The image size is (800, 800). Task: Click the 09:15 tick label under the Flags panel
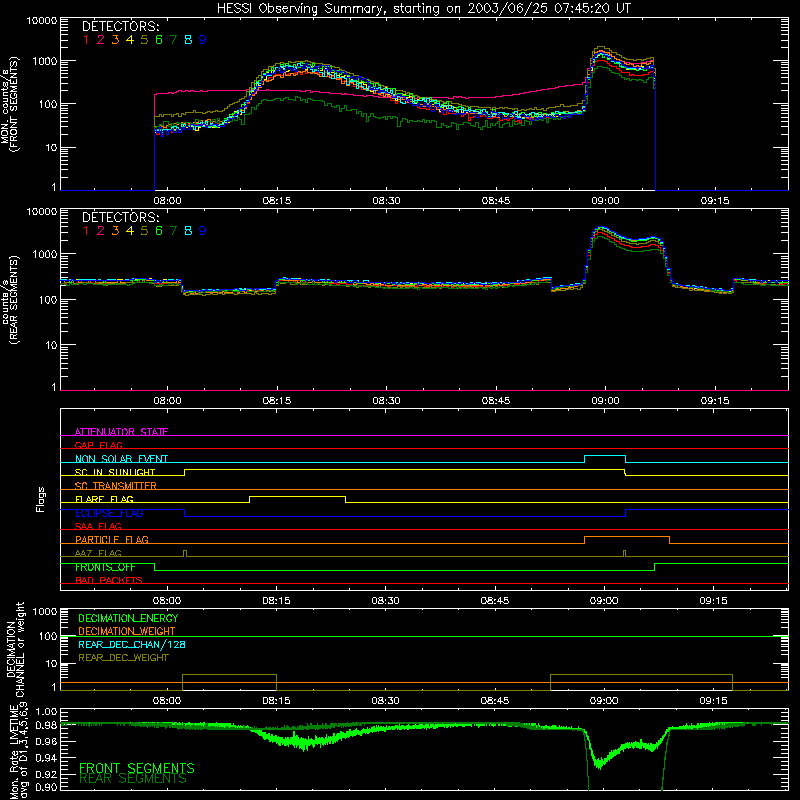click(x=713, y=601)
